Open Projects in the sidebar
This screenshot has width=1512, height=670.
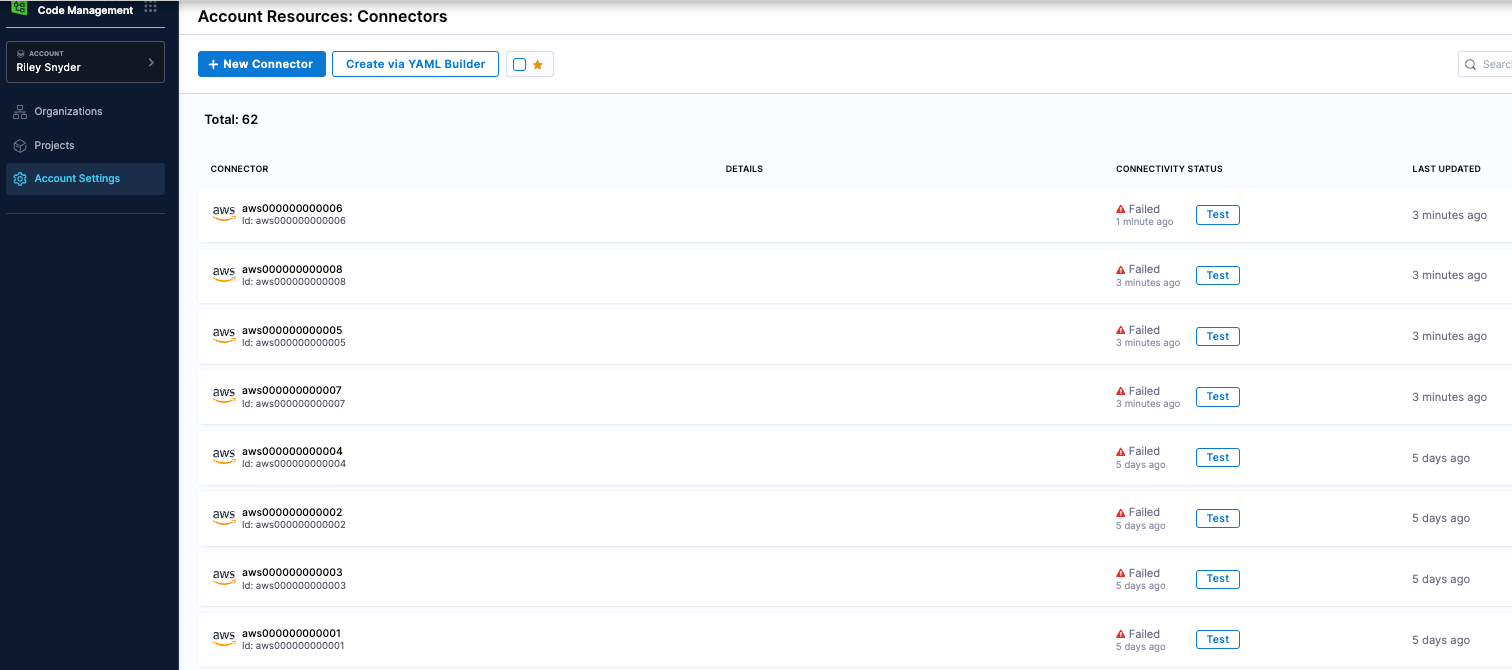(54, 146)
